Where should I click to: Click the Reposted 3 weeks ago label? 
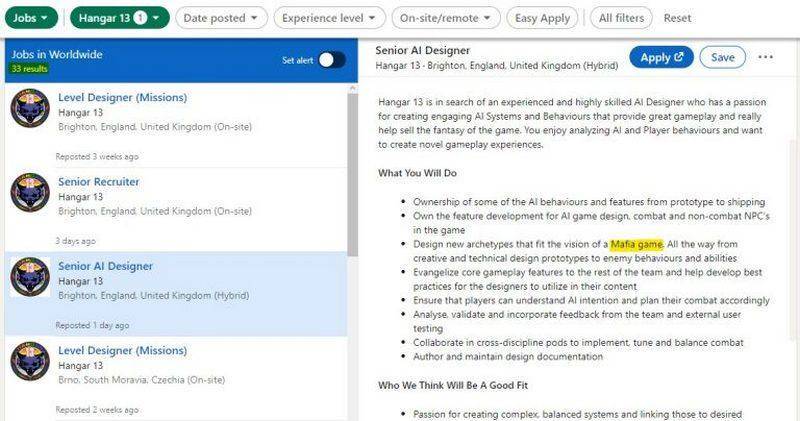coord(97,157)
